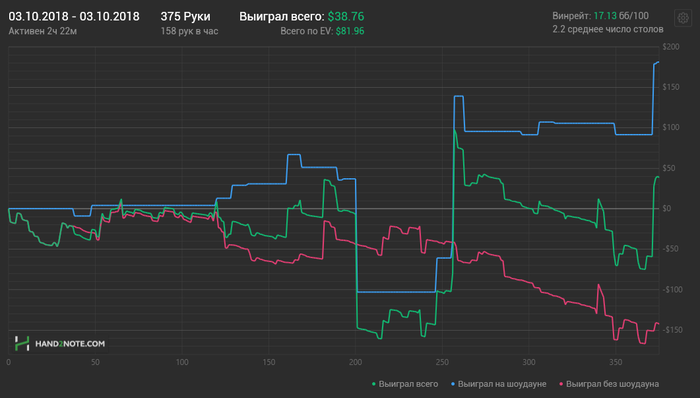The width and height of the screenshot is (700, 398).
Task: Open the HAND2NOTE.COM link
Action: coord(70,344)
